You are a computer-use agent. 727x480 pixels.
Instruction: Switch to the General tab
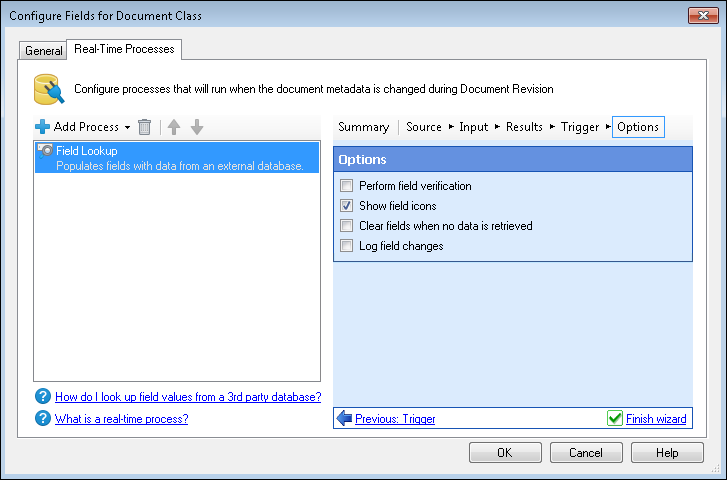point(43,50)
